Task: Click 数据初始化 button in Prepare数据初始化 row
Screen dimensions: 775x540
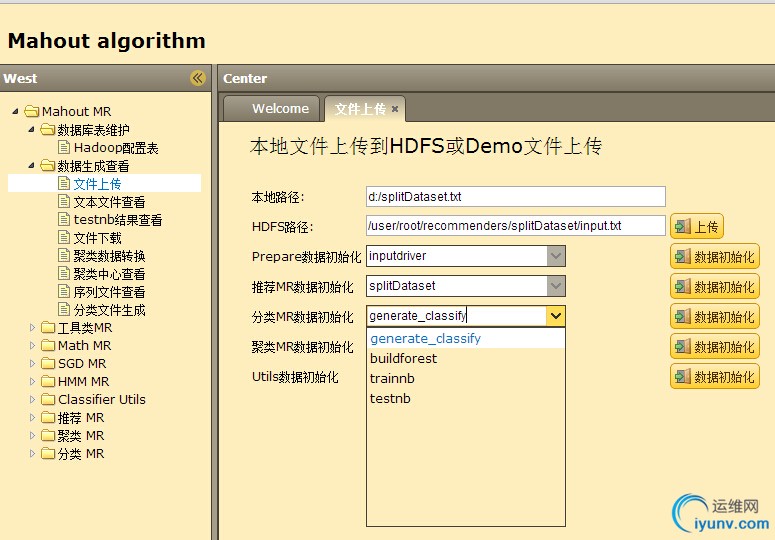Action: (715, 256)
